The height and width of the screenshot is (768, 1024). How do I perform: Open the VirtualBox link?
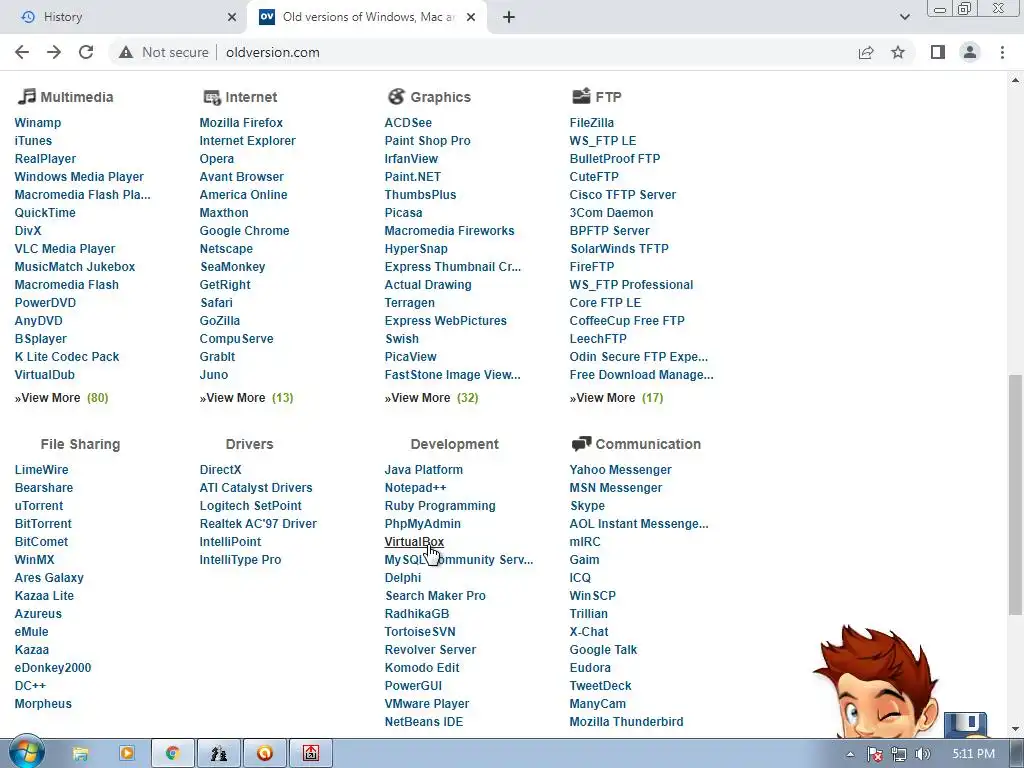tap(414, 541)
